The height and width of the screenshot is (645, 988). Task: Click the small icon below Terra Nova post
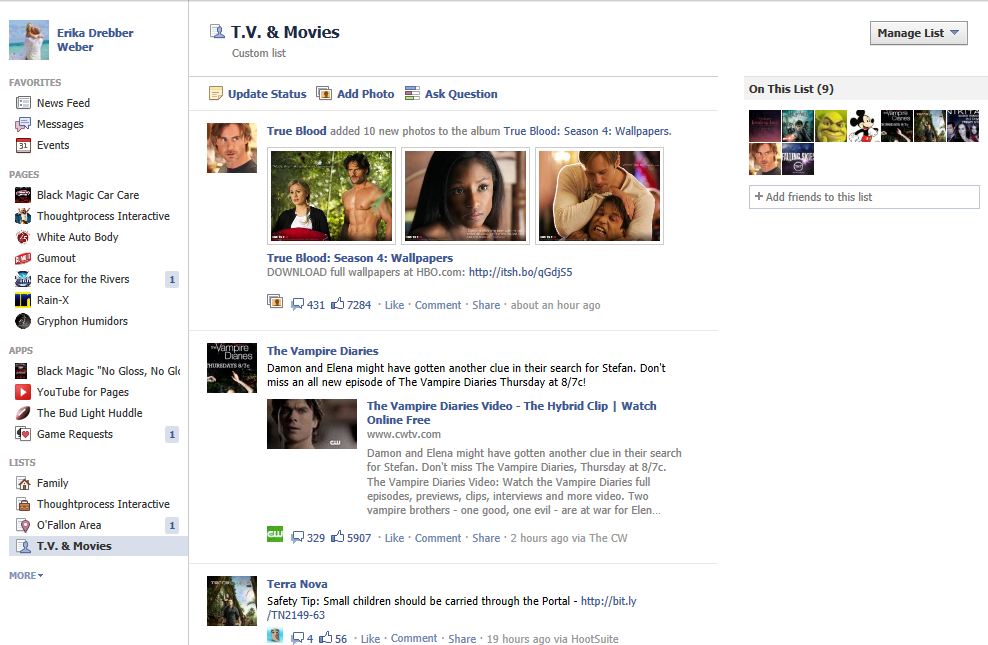pos(275,636)
